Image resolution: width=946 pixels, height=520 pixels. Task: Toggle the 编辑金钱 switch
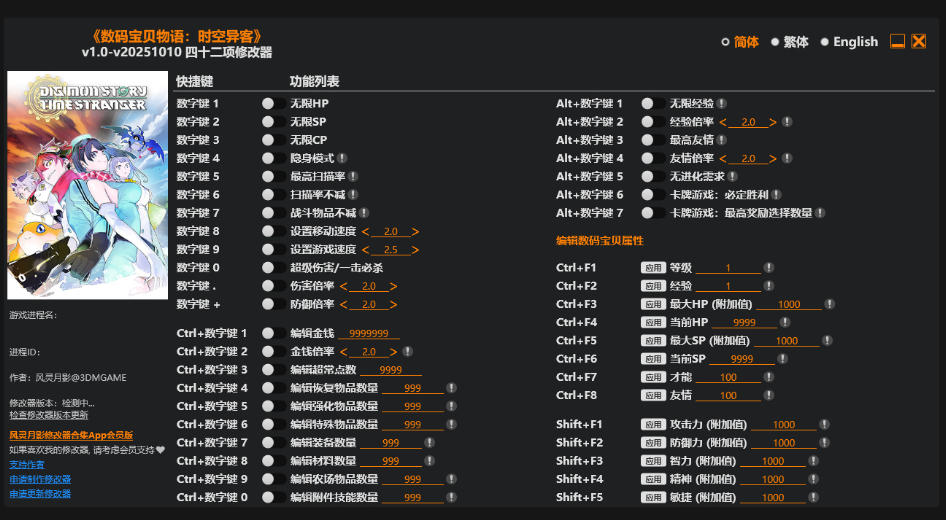[x=273, y=333]
